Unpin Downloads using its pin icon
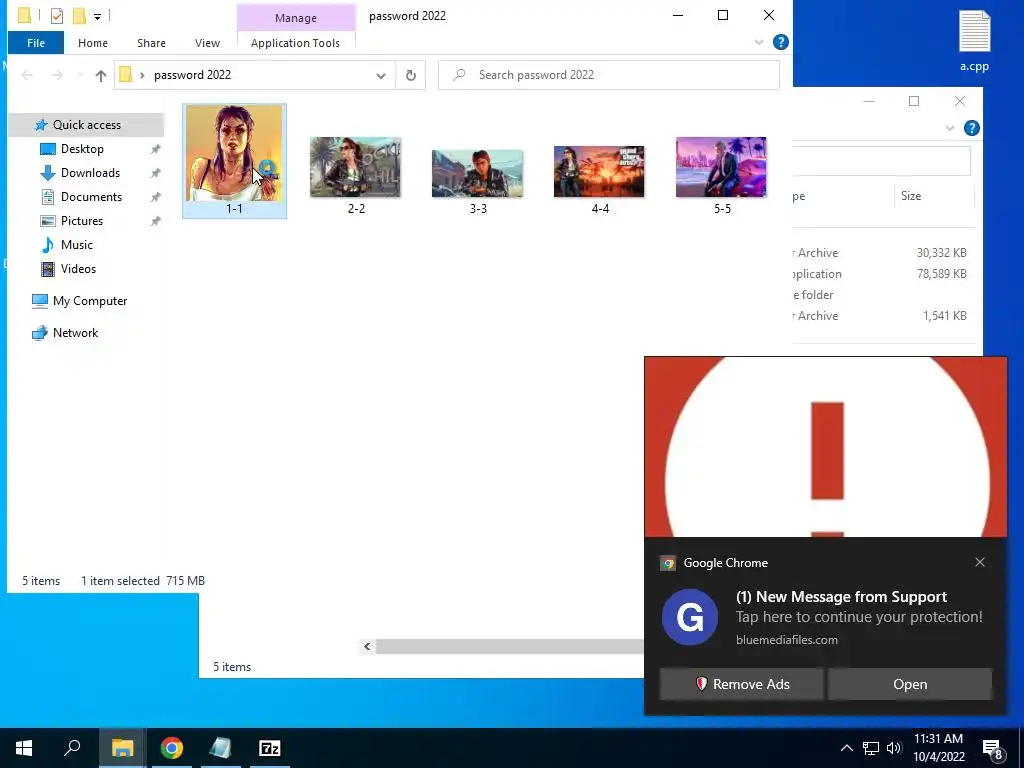This screenshot has width=1024, height=768. click(155, 173)
